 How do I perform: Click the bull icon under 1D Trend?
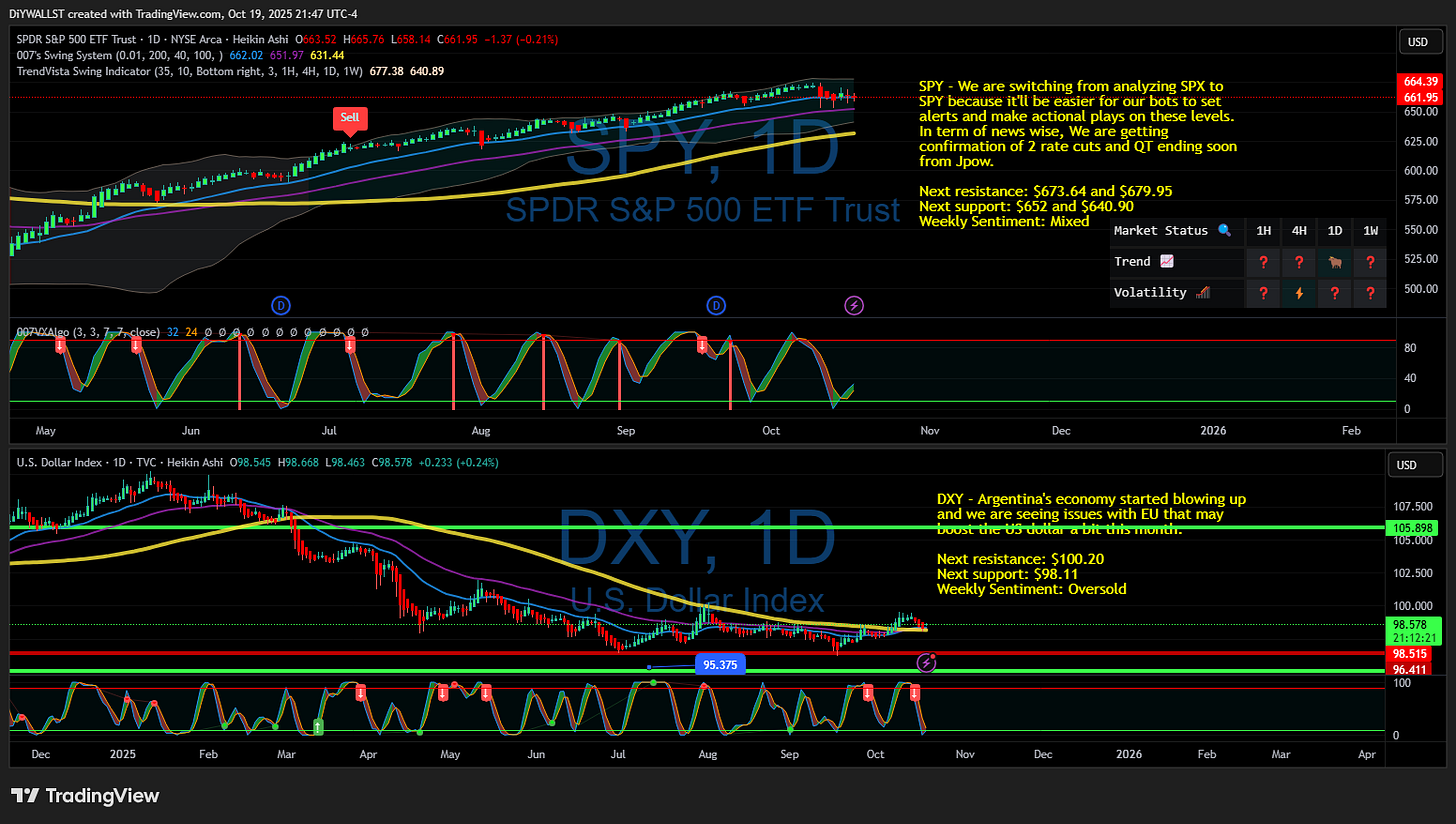(1334, 262)
